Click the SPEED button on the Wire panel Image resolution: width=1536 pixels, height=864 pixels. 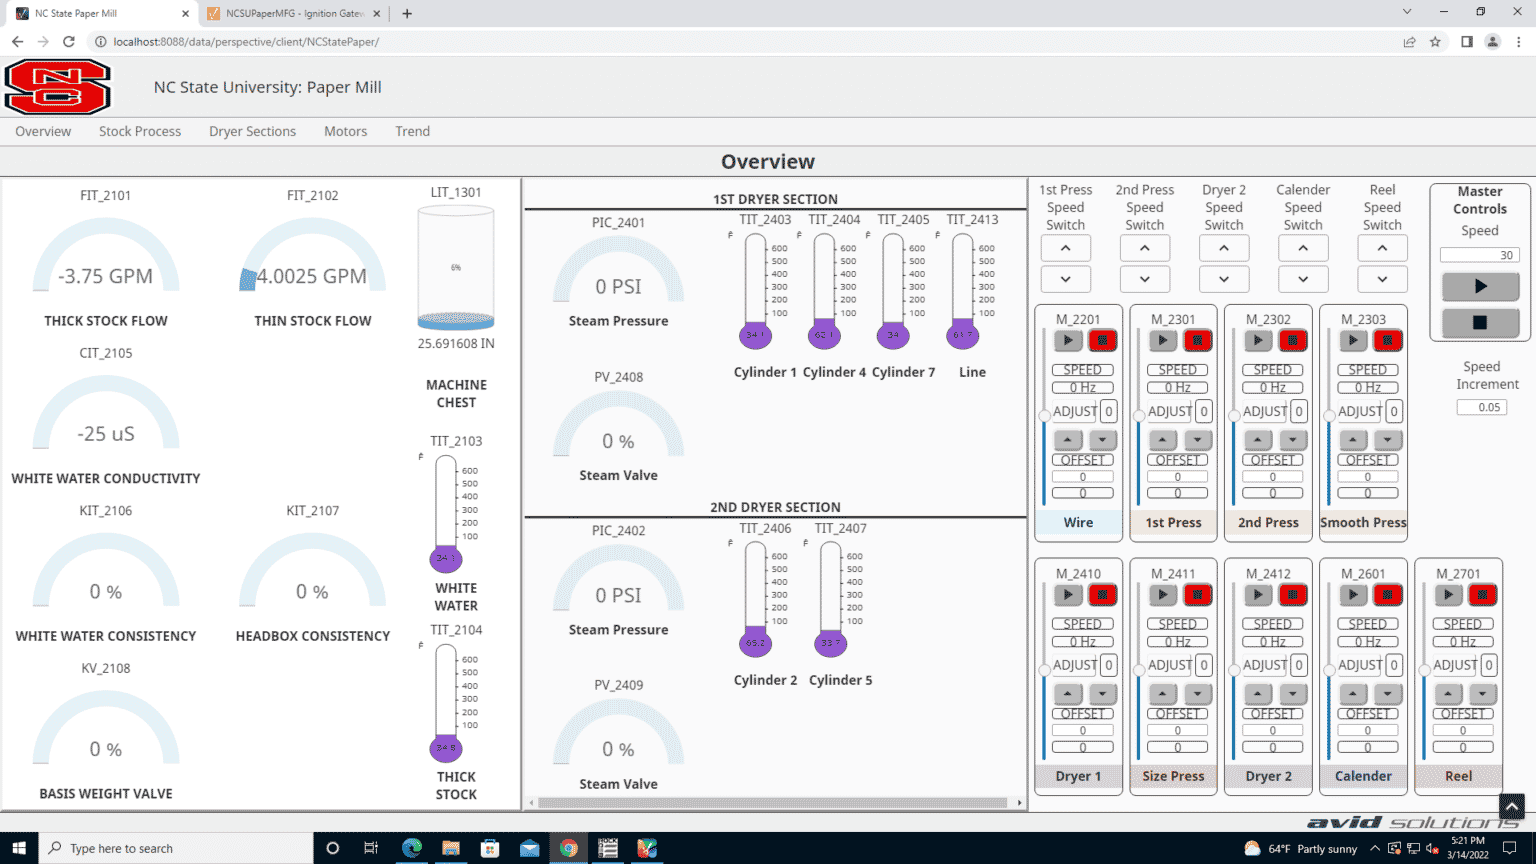1082,369
